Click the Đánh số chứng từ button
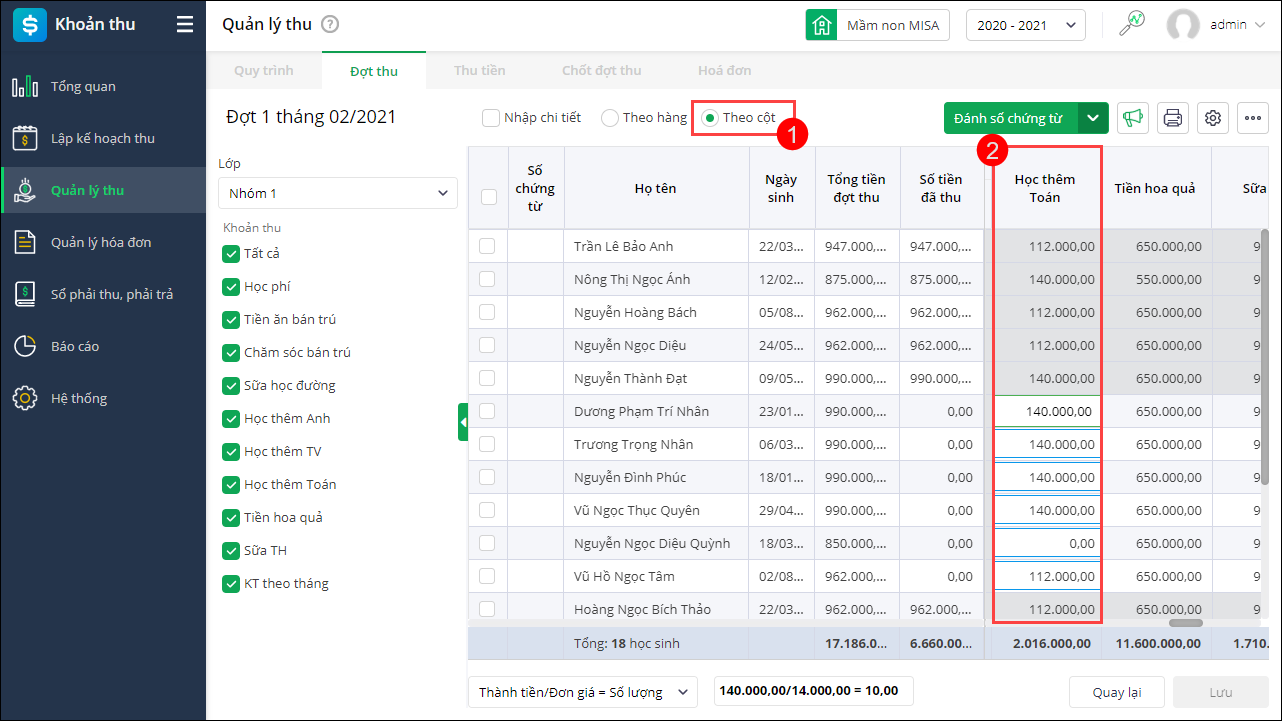Screen dimensions: 1282x721 pyautogui.click(x=1011, y=118)
